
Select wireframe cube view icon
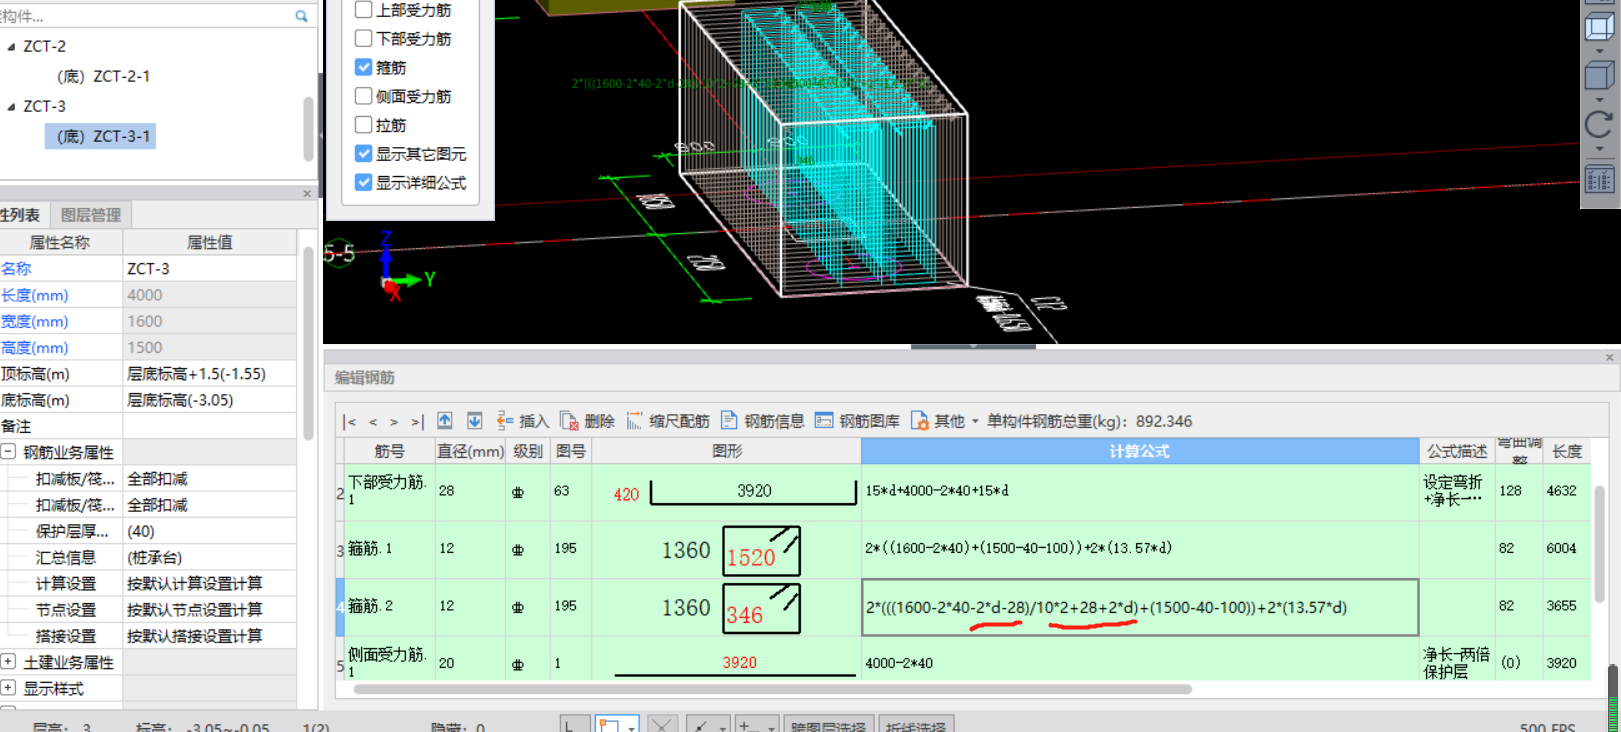pos(1599,27)
